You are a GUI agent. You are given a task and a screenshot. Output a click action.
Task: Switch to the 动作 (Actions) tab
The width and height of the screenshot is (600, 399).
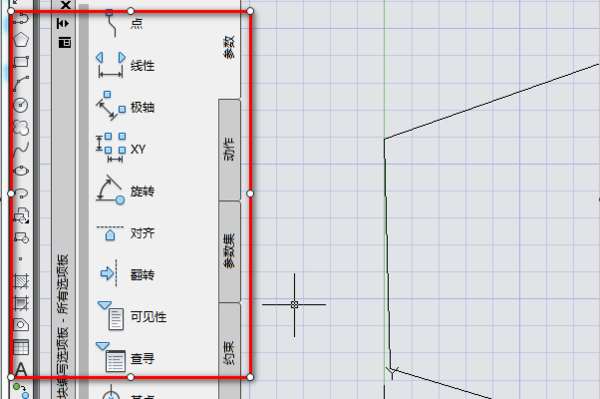click(x=229, y=149)
